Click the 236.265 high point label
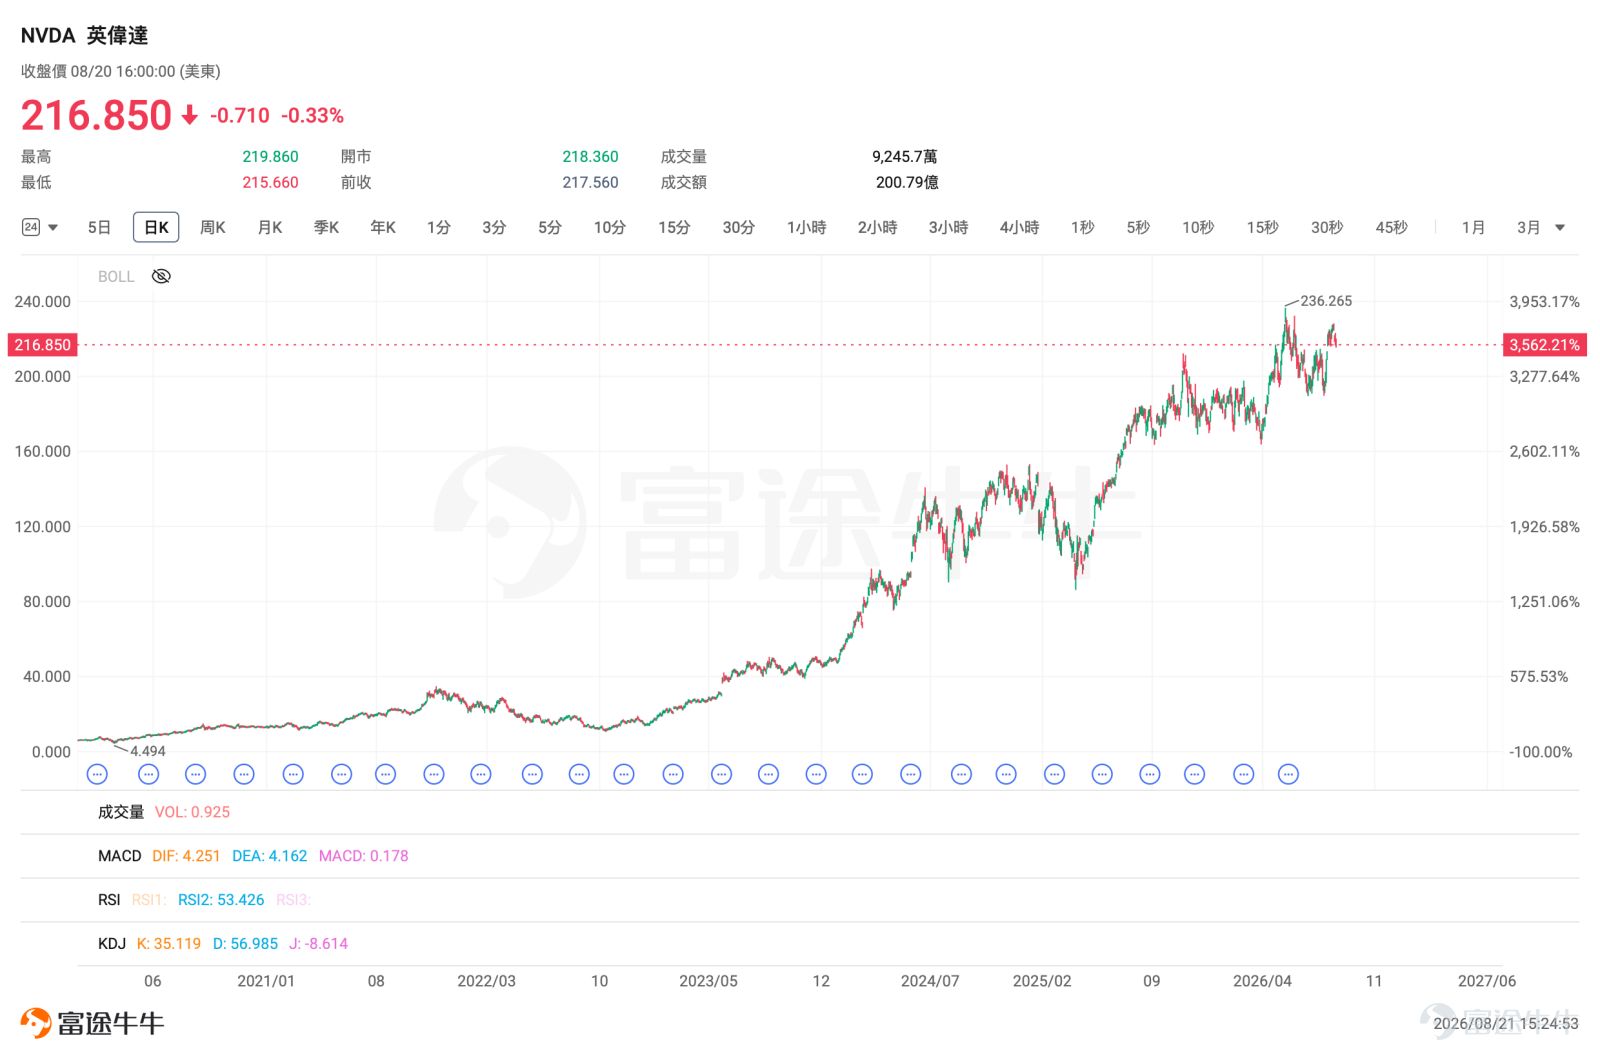 coord(1326,301)
